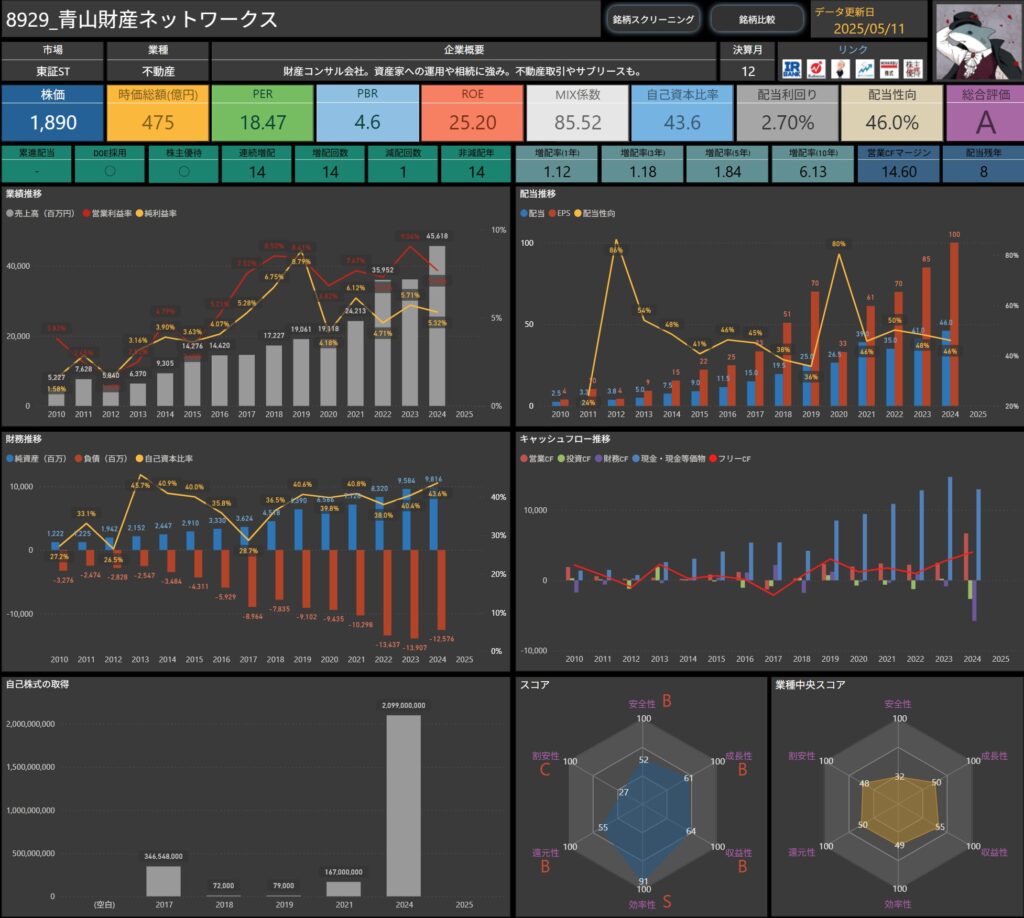Click the 2023 liabilities bar labeled -13,907

(x=414, y=594)
